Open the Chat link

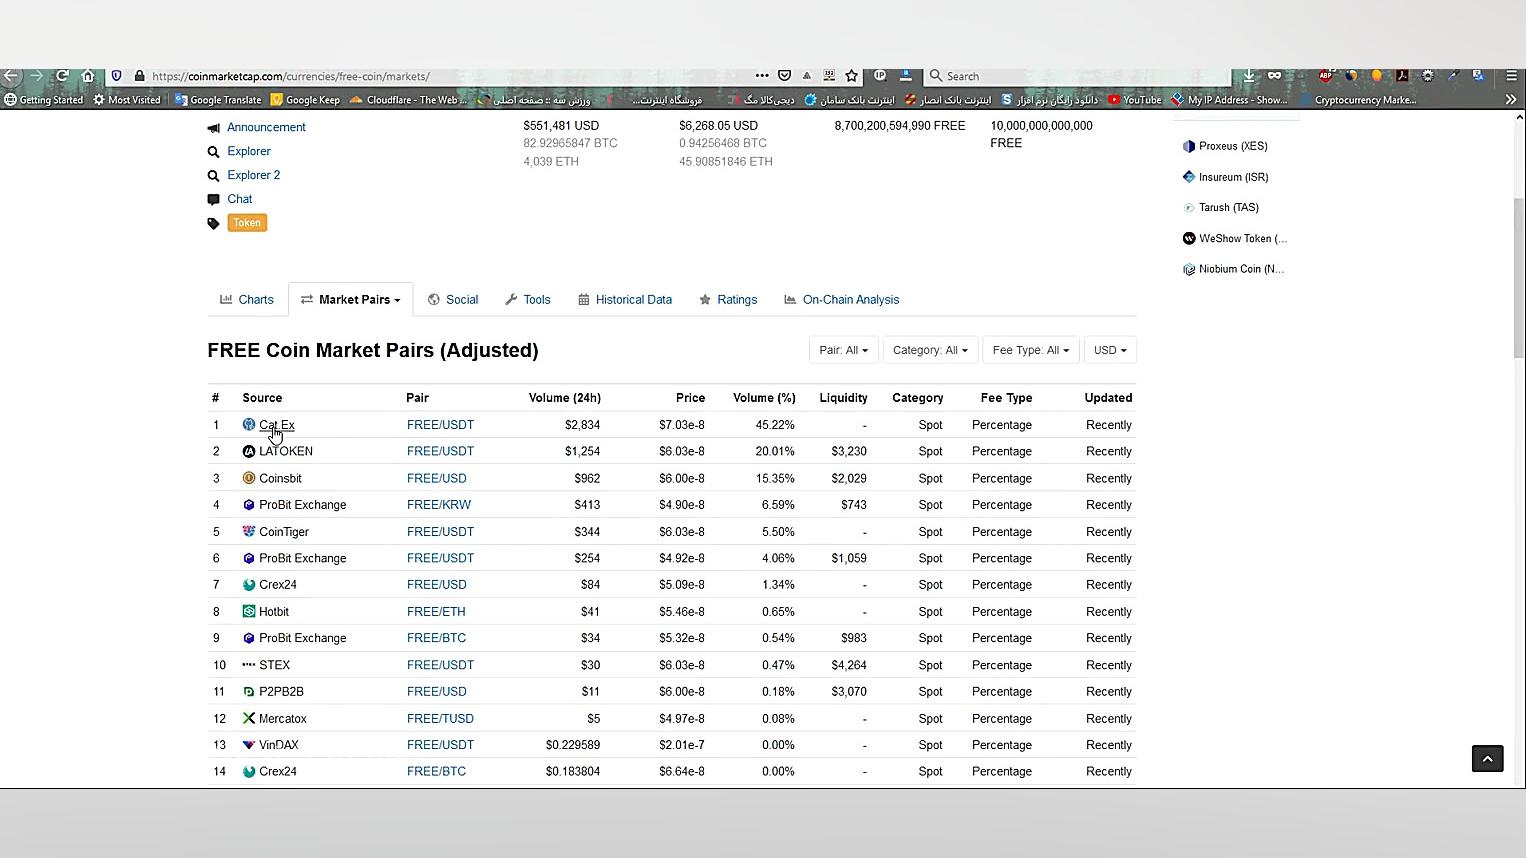[x=239, y=199]
